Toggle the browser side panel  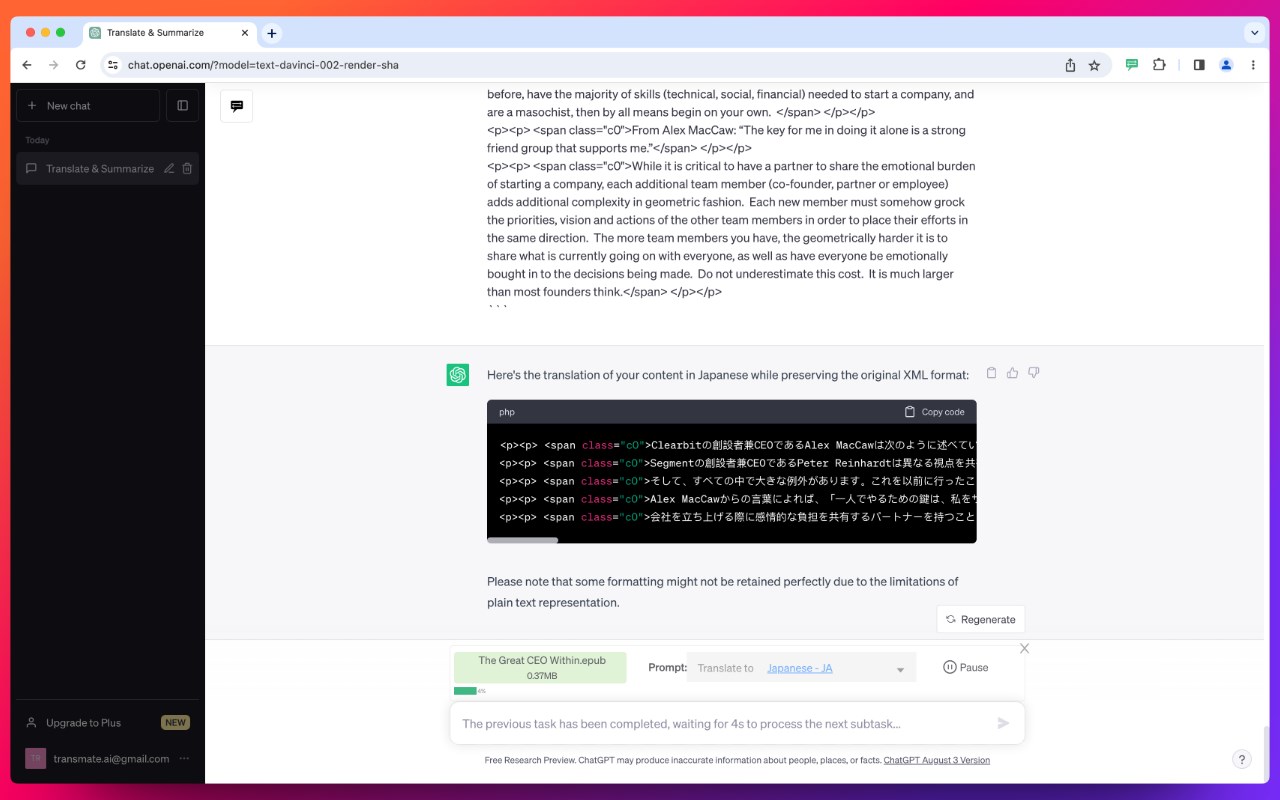click(x=1199, y=65)
